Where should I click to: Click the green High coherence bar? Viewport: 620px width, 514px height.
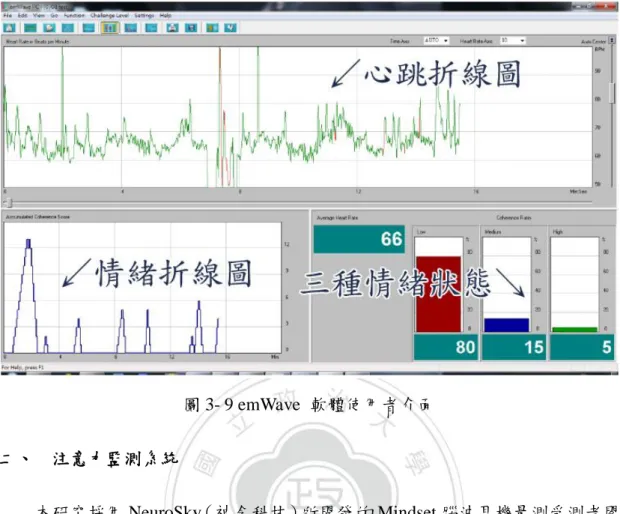[575, 329]
